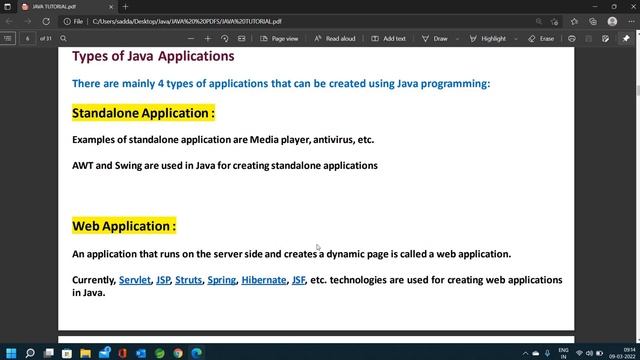640x360 pixels.
Task: Open the browser profile avatar
Action: (x=612, y=21)
